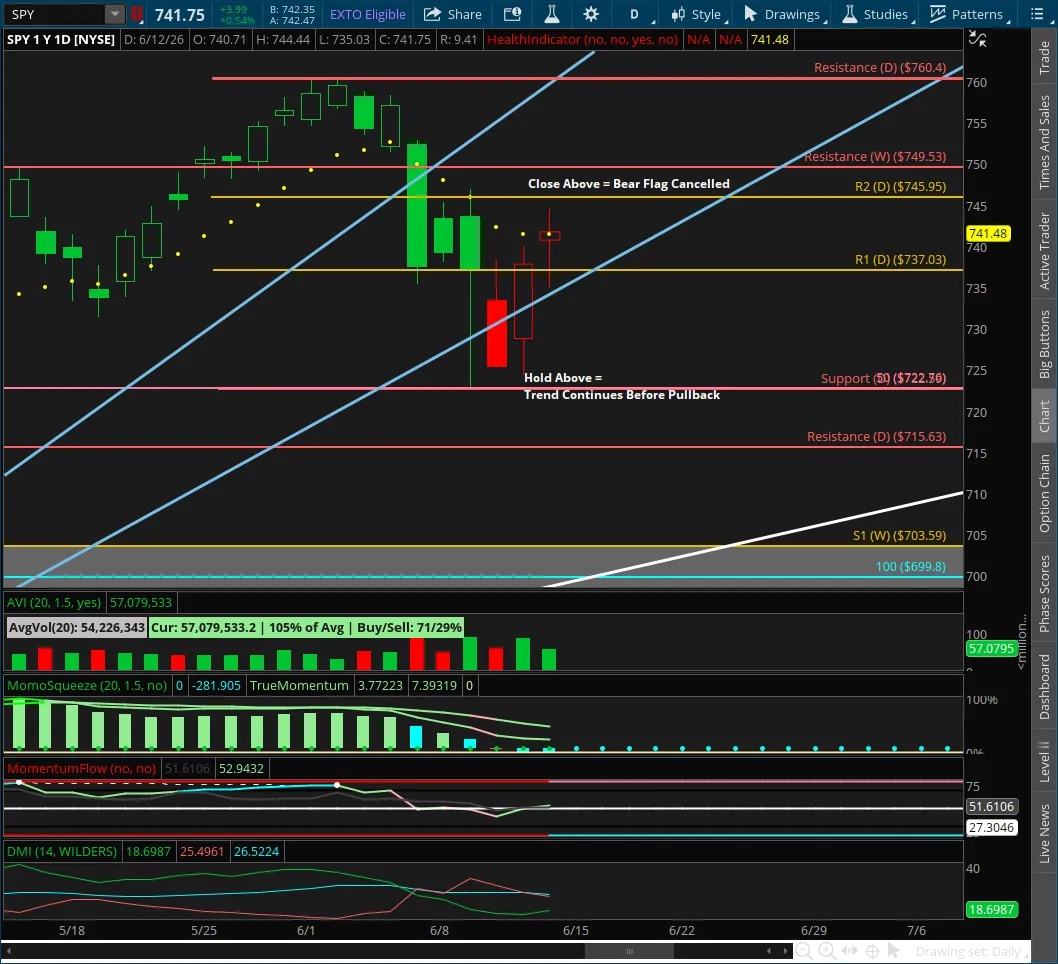Switch to Option Chain tab
Image resolution: width=1058 pixels, height=964 pixels.
(1045, 493)
